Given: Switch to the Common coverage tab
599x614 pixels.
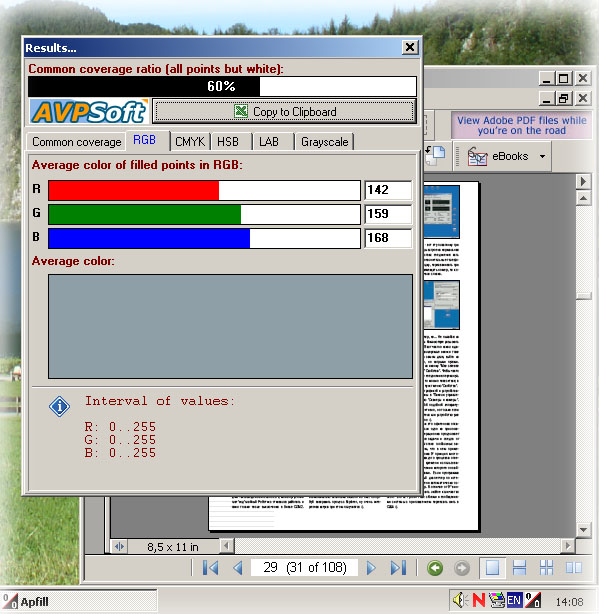Looking at the screenshot, I should pos(76,142).
